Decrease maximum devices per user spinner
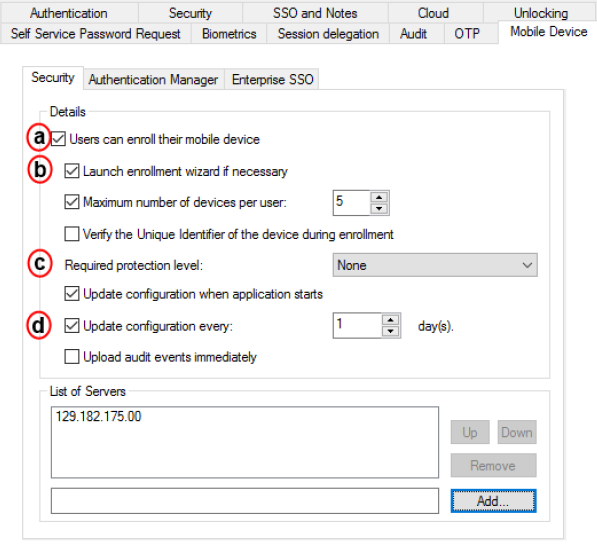Screen dimensions: 597x545 [379, 208]
